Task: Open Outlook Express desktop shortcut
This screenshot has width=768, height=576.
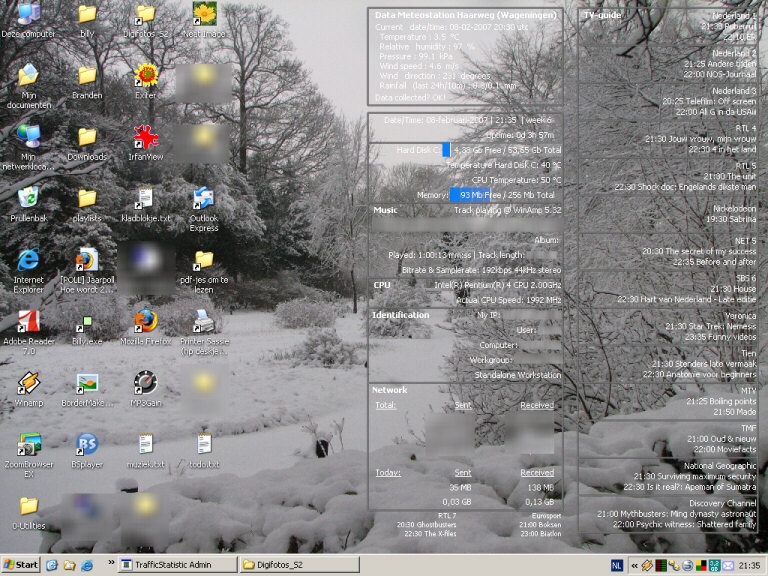Action: pos(204,198)
